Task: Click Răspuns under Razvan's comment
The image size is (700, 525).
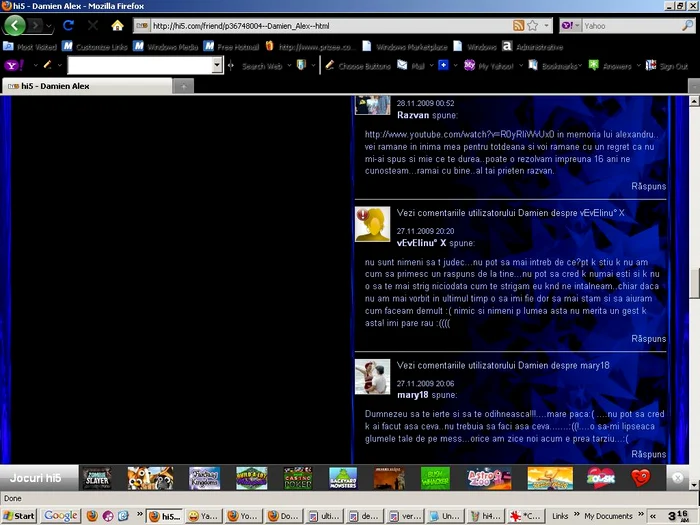Action: coord(649,186)
